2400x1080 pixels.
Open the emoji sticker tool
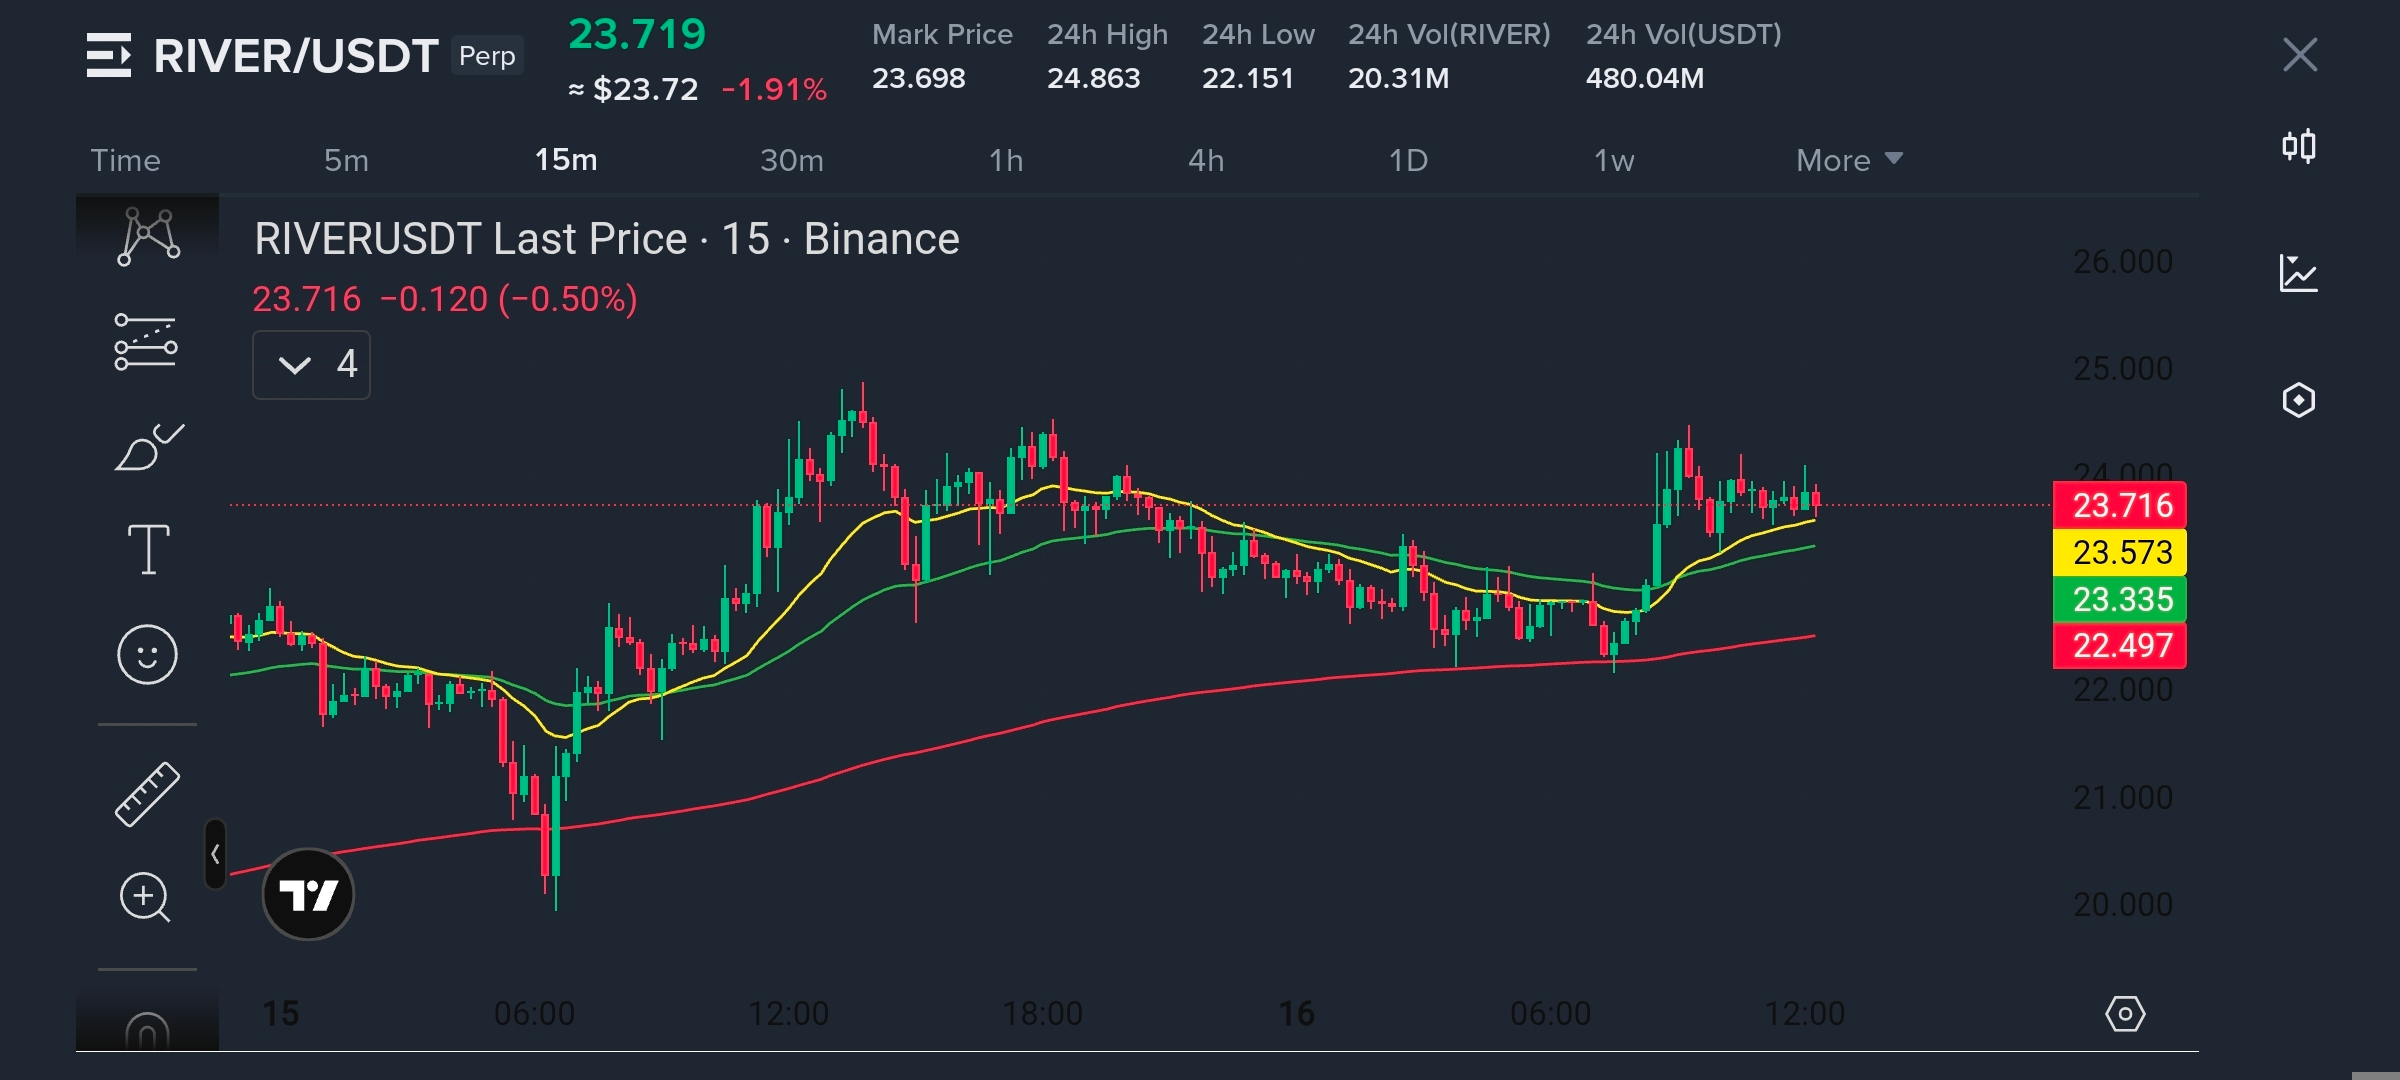click(x=147, y=655)
